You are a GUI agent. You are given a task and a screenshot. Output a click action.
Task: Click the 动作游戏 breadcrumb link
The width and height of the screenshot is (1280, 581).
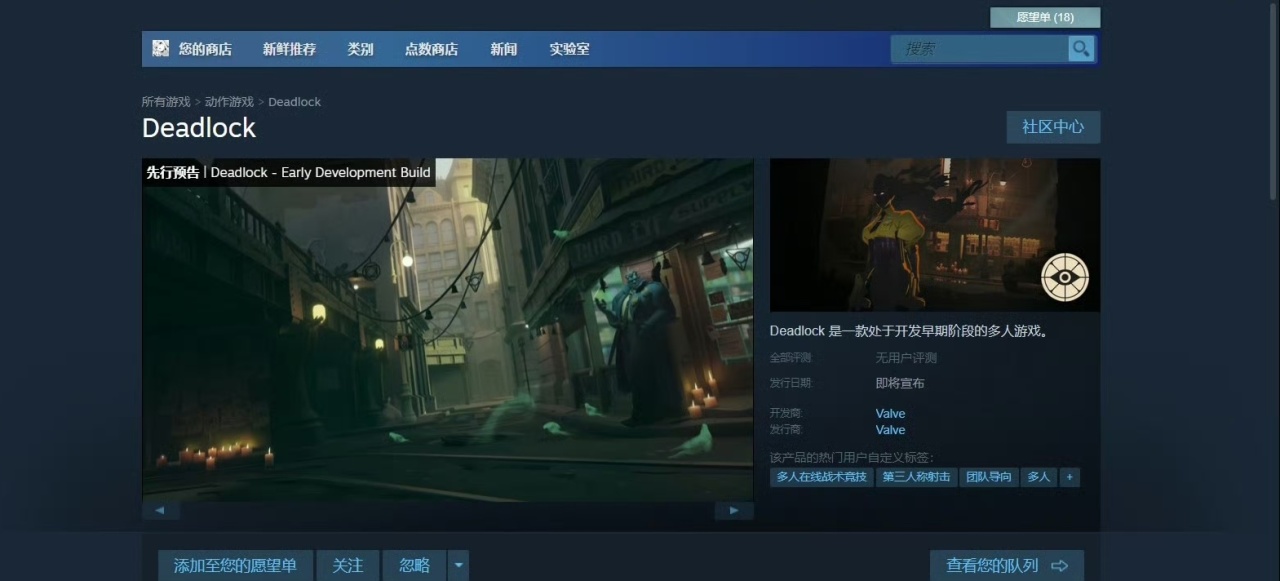click(229, 102)
